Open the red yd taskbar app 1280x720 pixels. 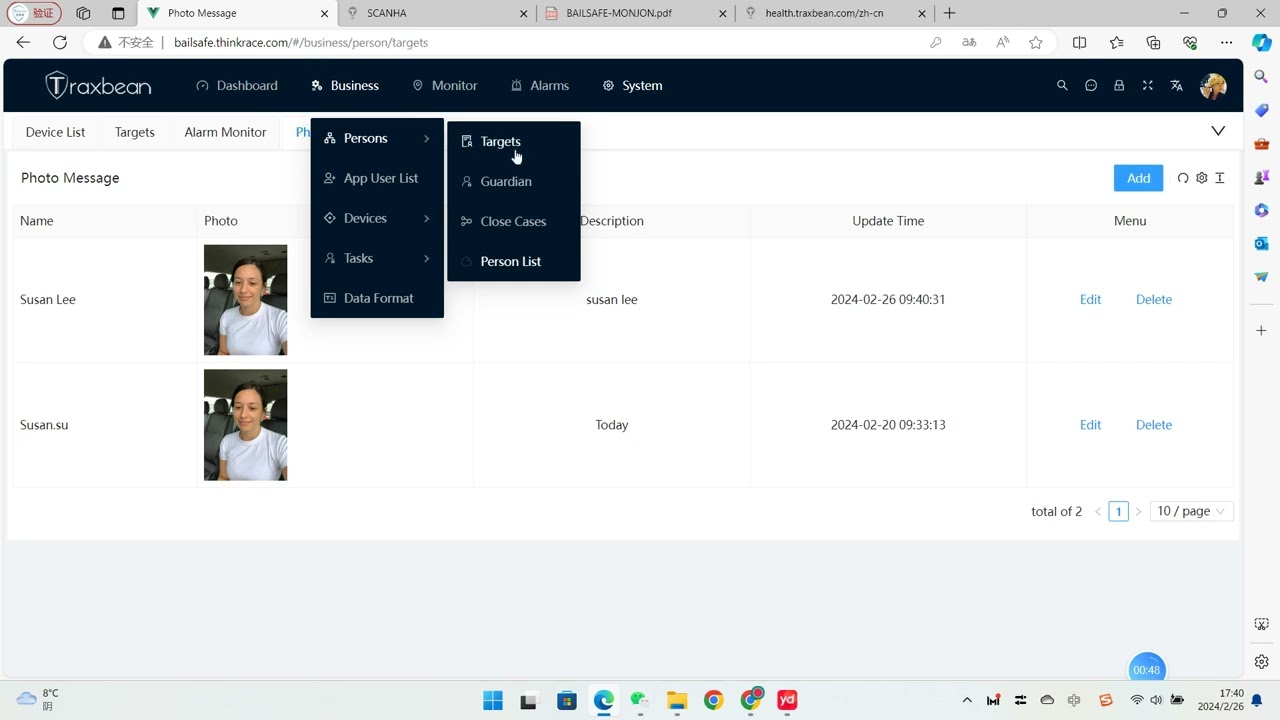tap(787, 700)
